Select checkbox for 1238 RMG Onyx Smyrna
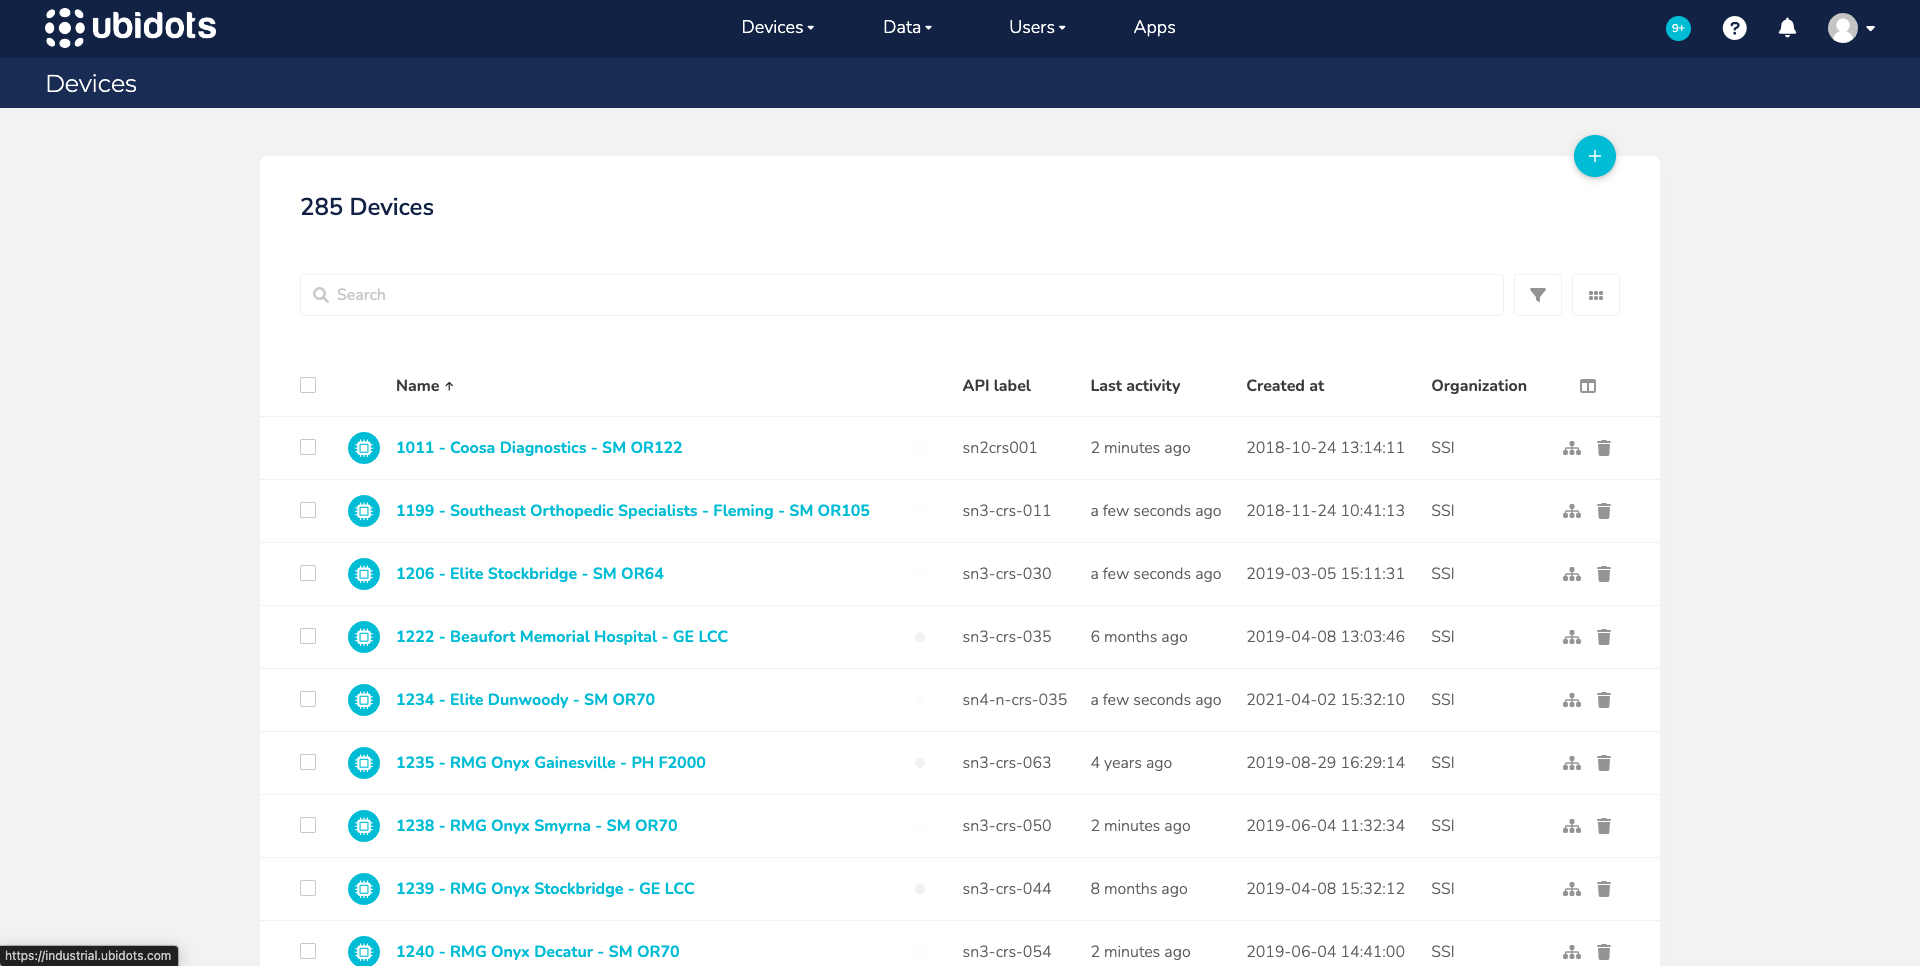This screenshot has height=966, width=1920. [308, 825]
